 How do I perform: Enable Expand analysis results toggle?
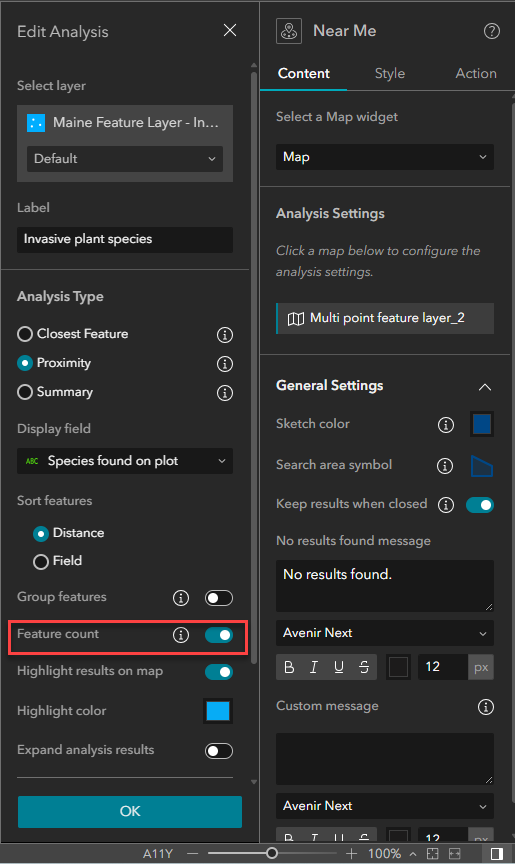pos(219,751)
